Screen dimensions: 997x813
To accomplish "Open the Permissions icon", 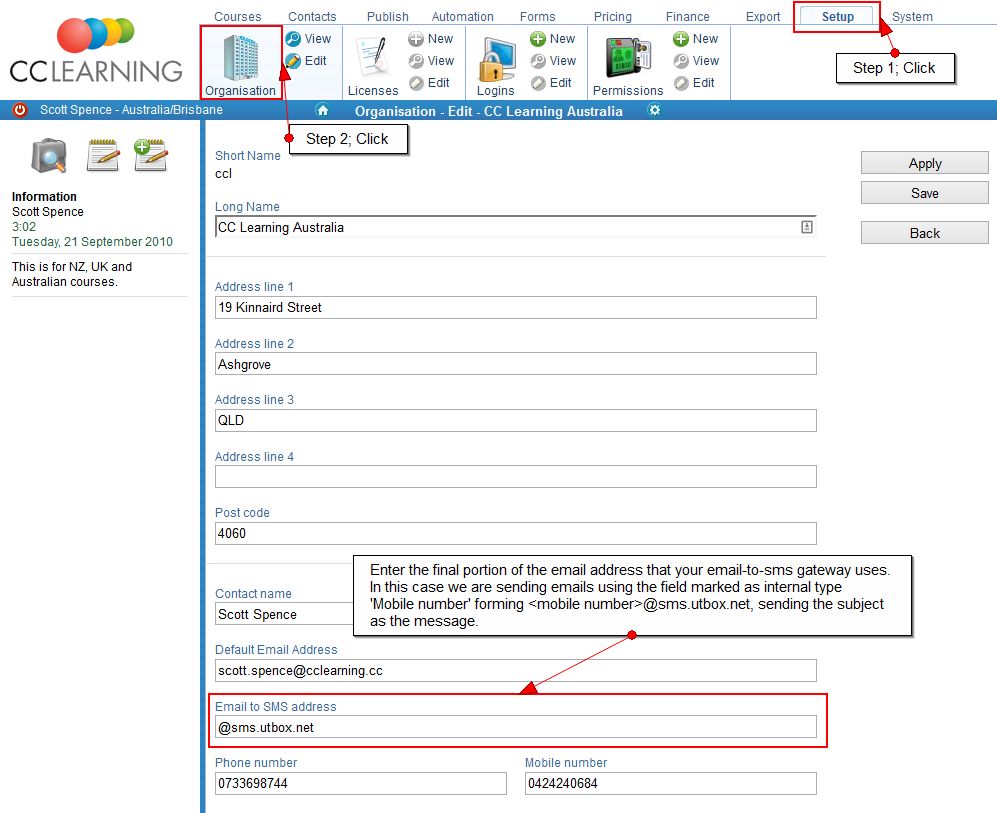I will tap(628, 60).
